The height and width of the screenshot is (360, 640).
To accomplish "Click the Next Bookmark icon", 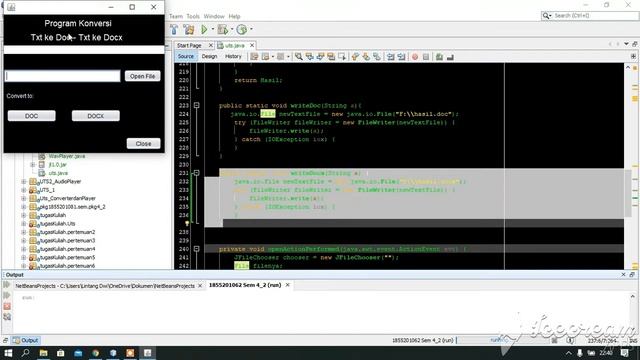I will tap(366, 57).
